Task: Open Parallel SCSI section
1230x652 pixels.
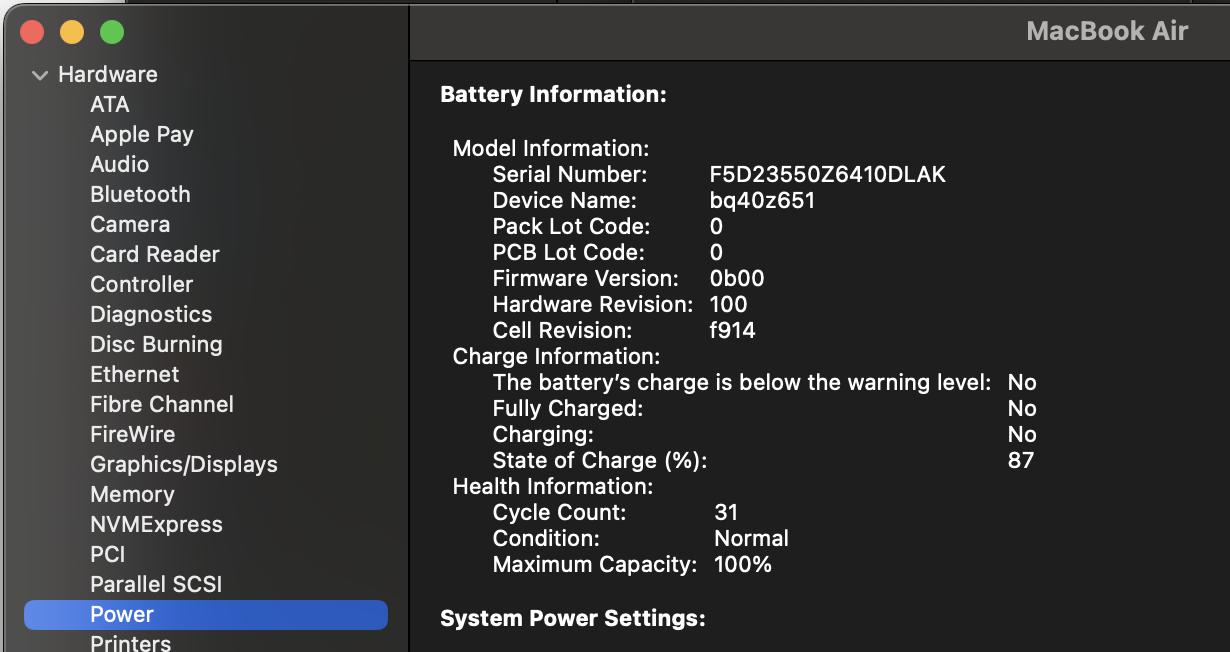Action: tap(156, 584)
